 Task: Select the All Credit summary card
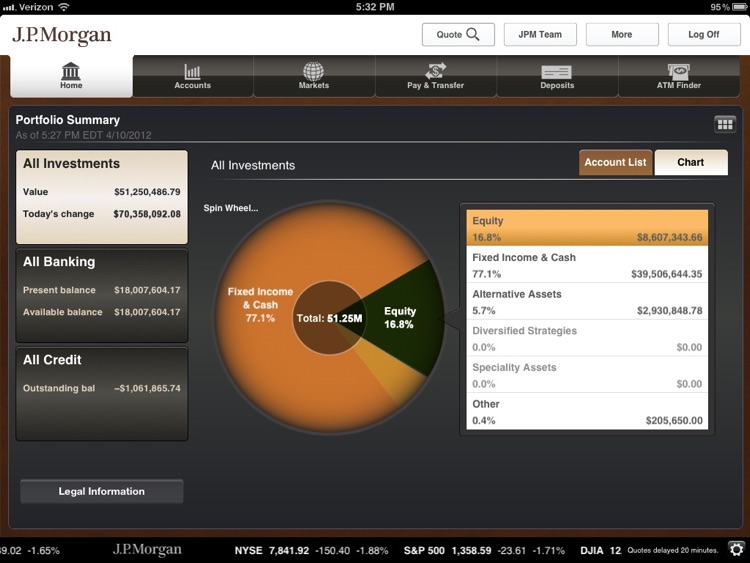click(x=102, y=394)
